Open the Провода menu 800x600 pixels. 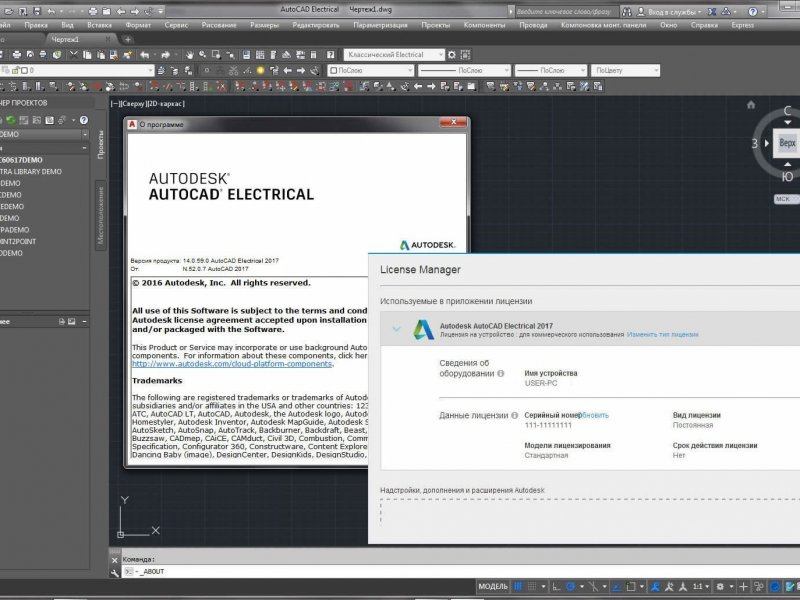click(533, 25)
